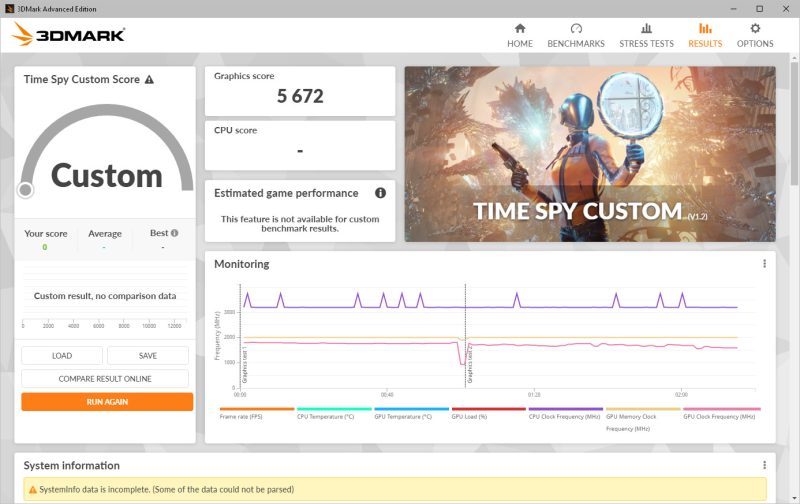Minimize the 3DMark window
Image resolution: width=800 pixels, height=504 pixels.
(733, 9)
